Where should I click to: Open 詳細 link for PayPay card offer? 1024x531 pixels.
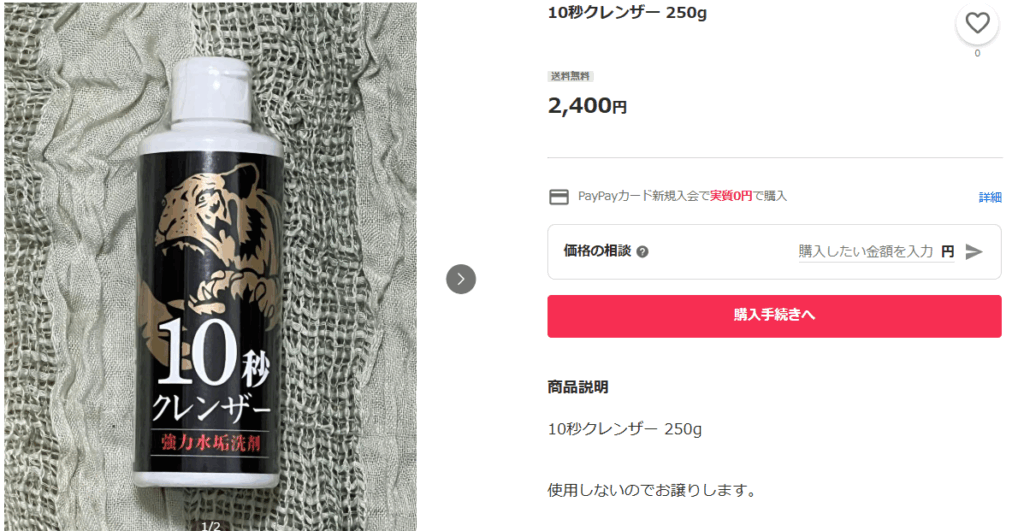click(990, 197)
